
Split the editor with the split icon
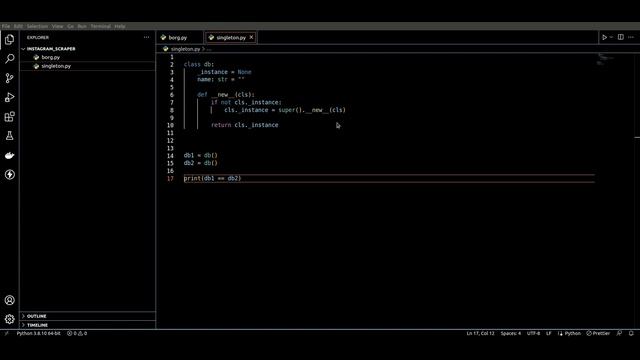pos(620,37)
